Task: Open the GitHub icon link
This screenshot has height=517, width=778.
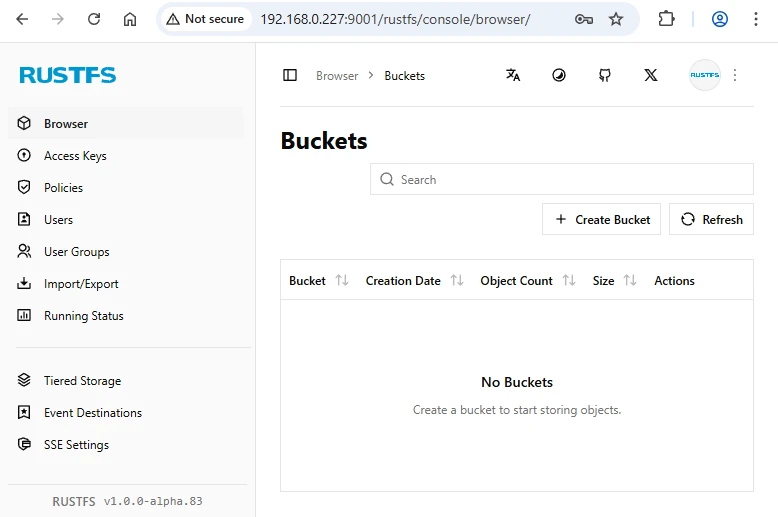Action: tap(604, 75)
